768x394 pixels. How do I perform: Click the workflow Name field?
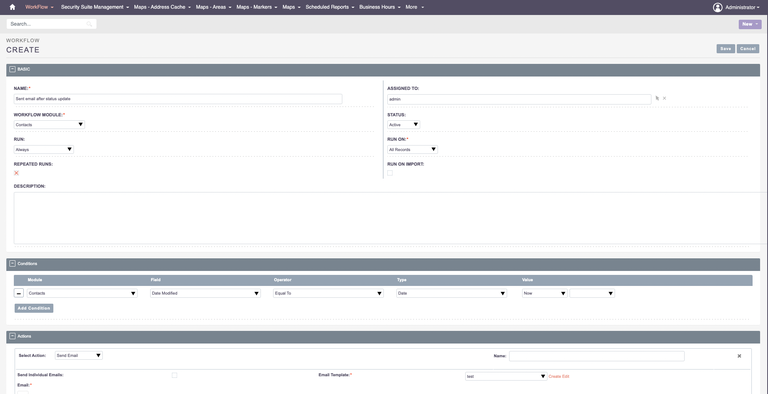point(178,99)
